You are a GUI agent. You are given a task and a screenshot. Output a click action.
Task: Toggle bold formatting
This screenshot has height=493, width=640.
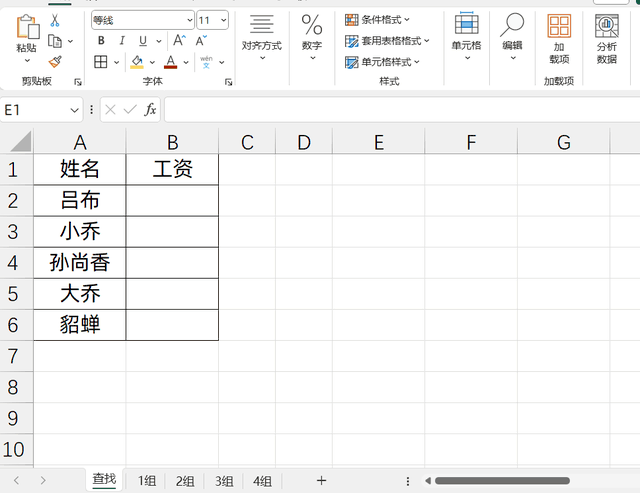101,41
